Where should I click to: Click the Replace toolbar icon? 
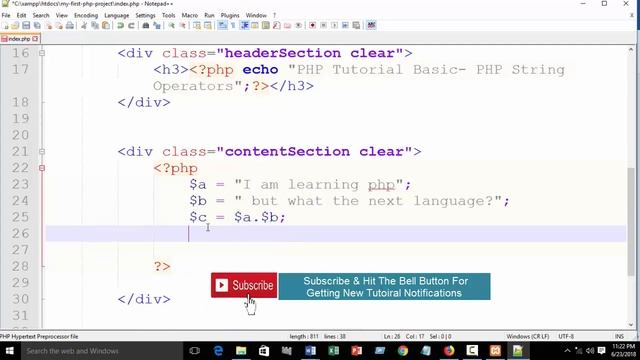(157, 25)
